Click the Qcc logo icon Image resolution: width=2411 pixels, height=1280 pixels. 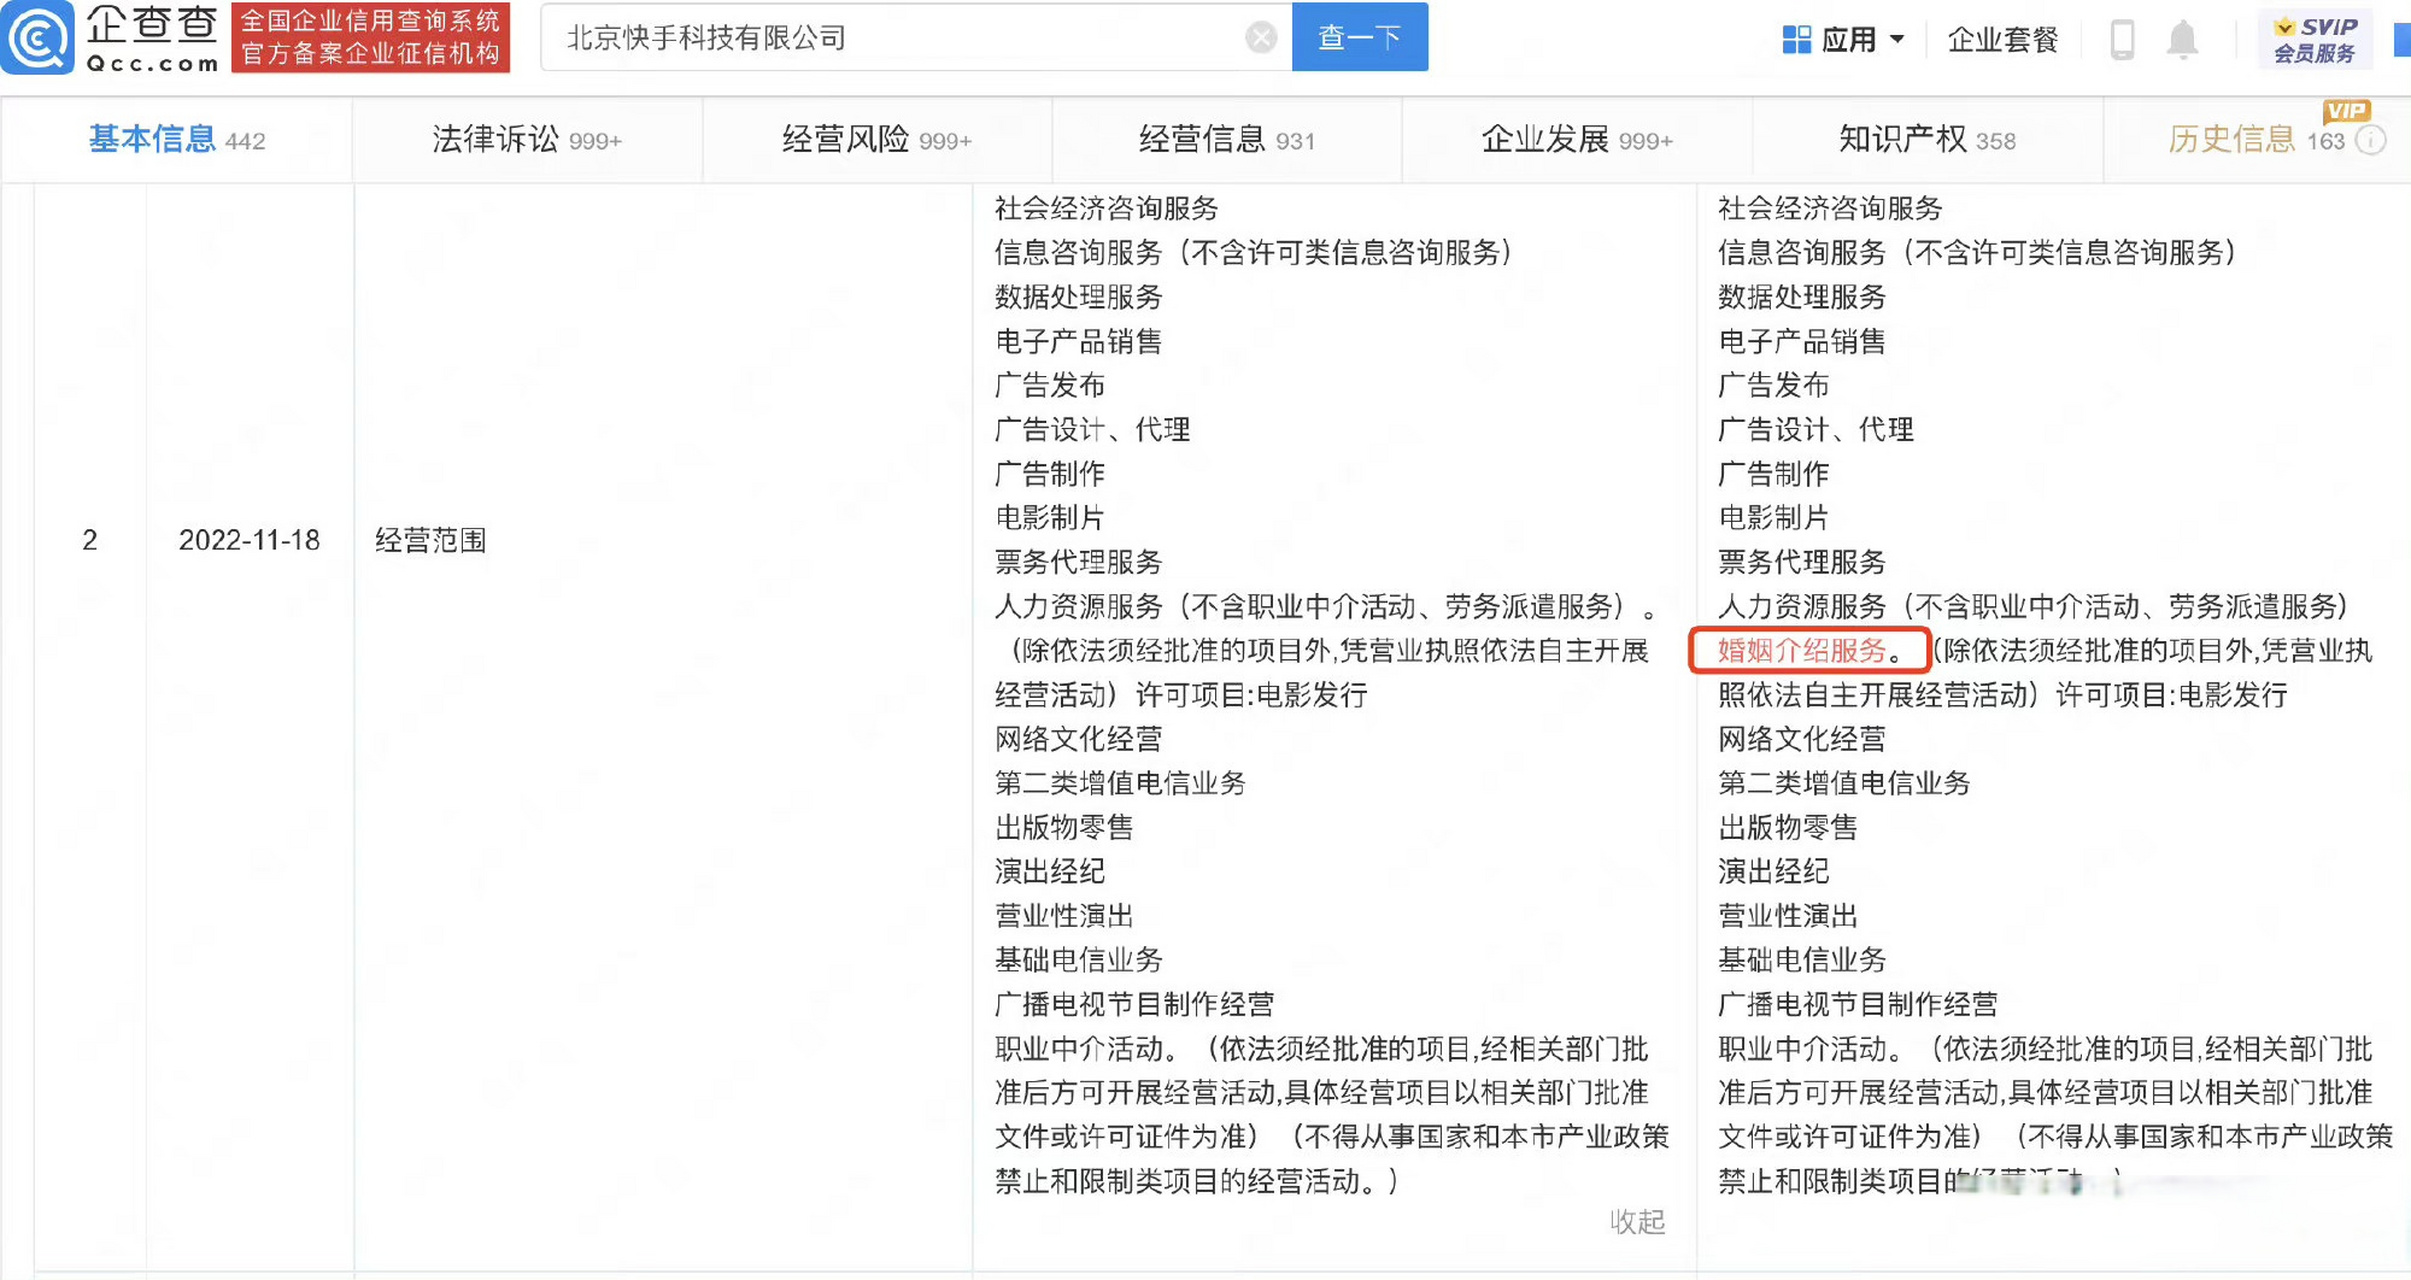coord(38,37)
